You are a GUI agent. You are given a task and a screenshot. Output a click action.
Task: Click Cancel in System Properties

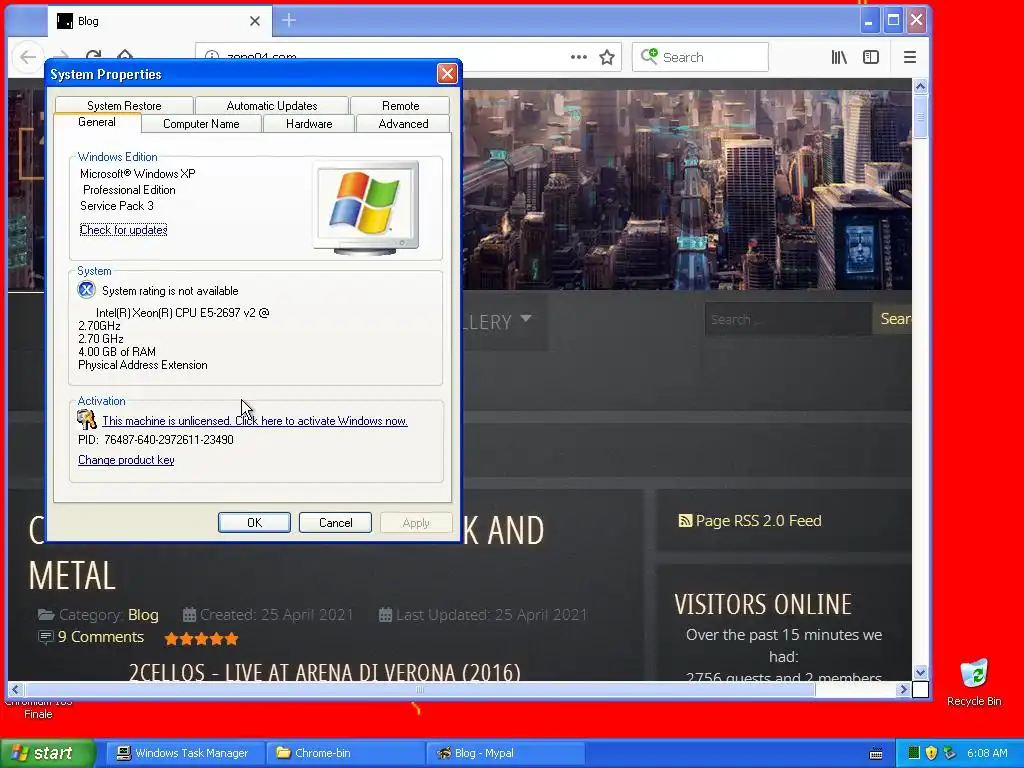point(335,522)
